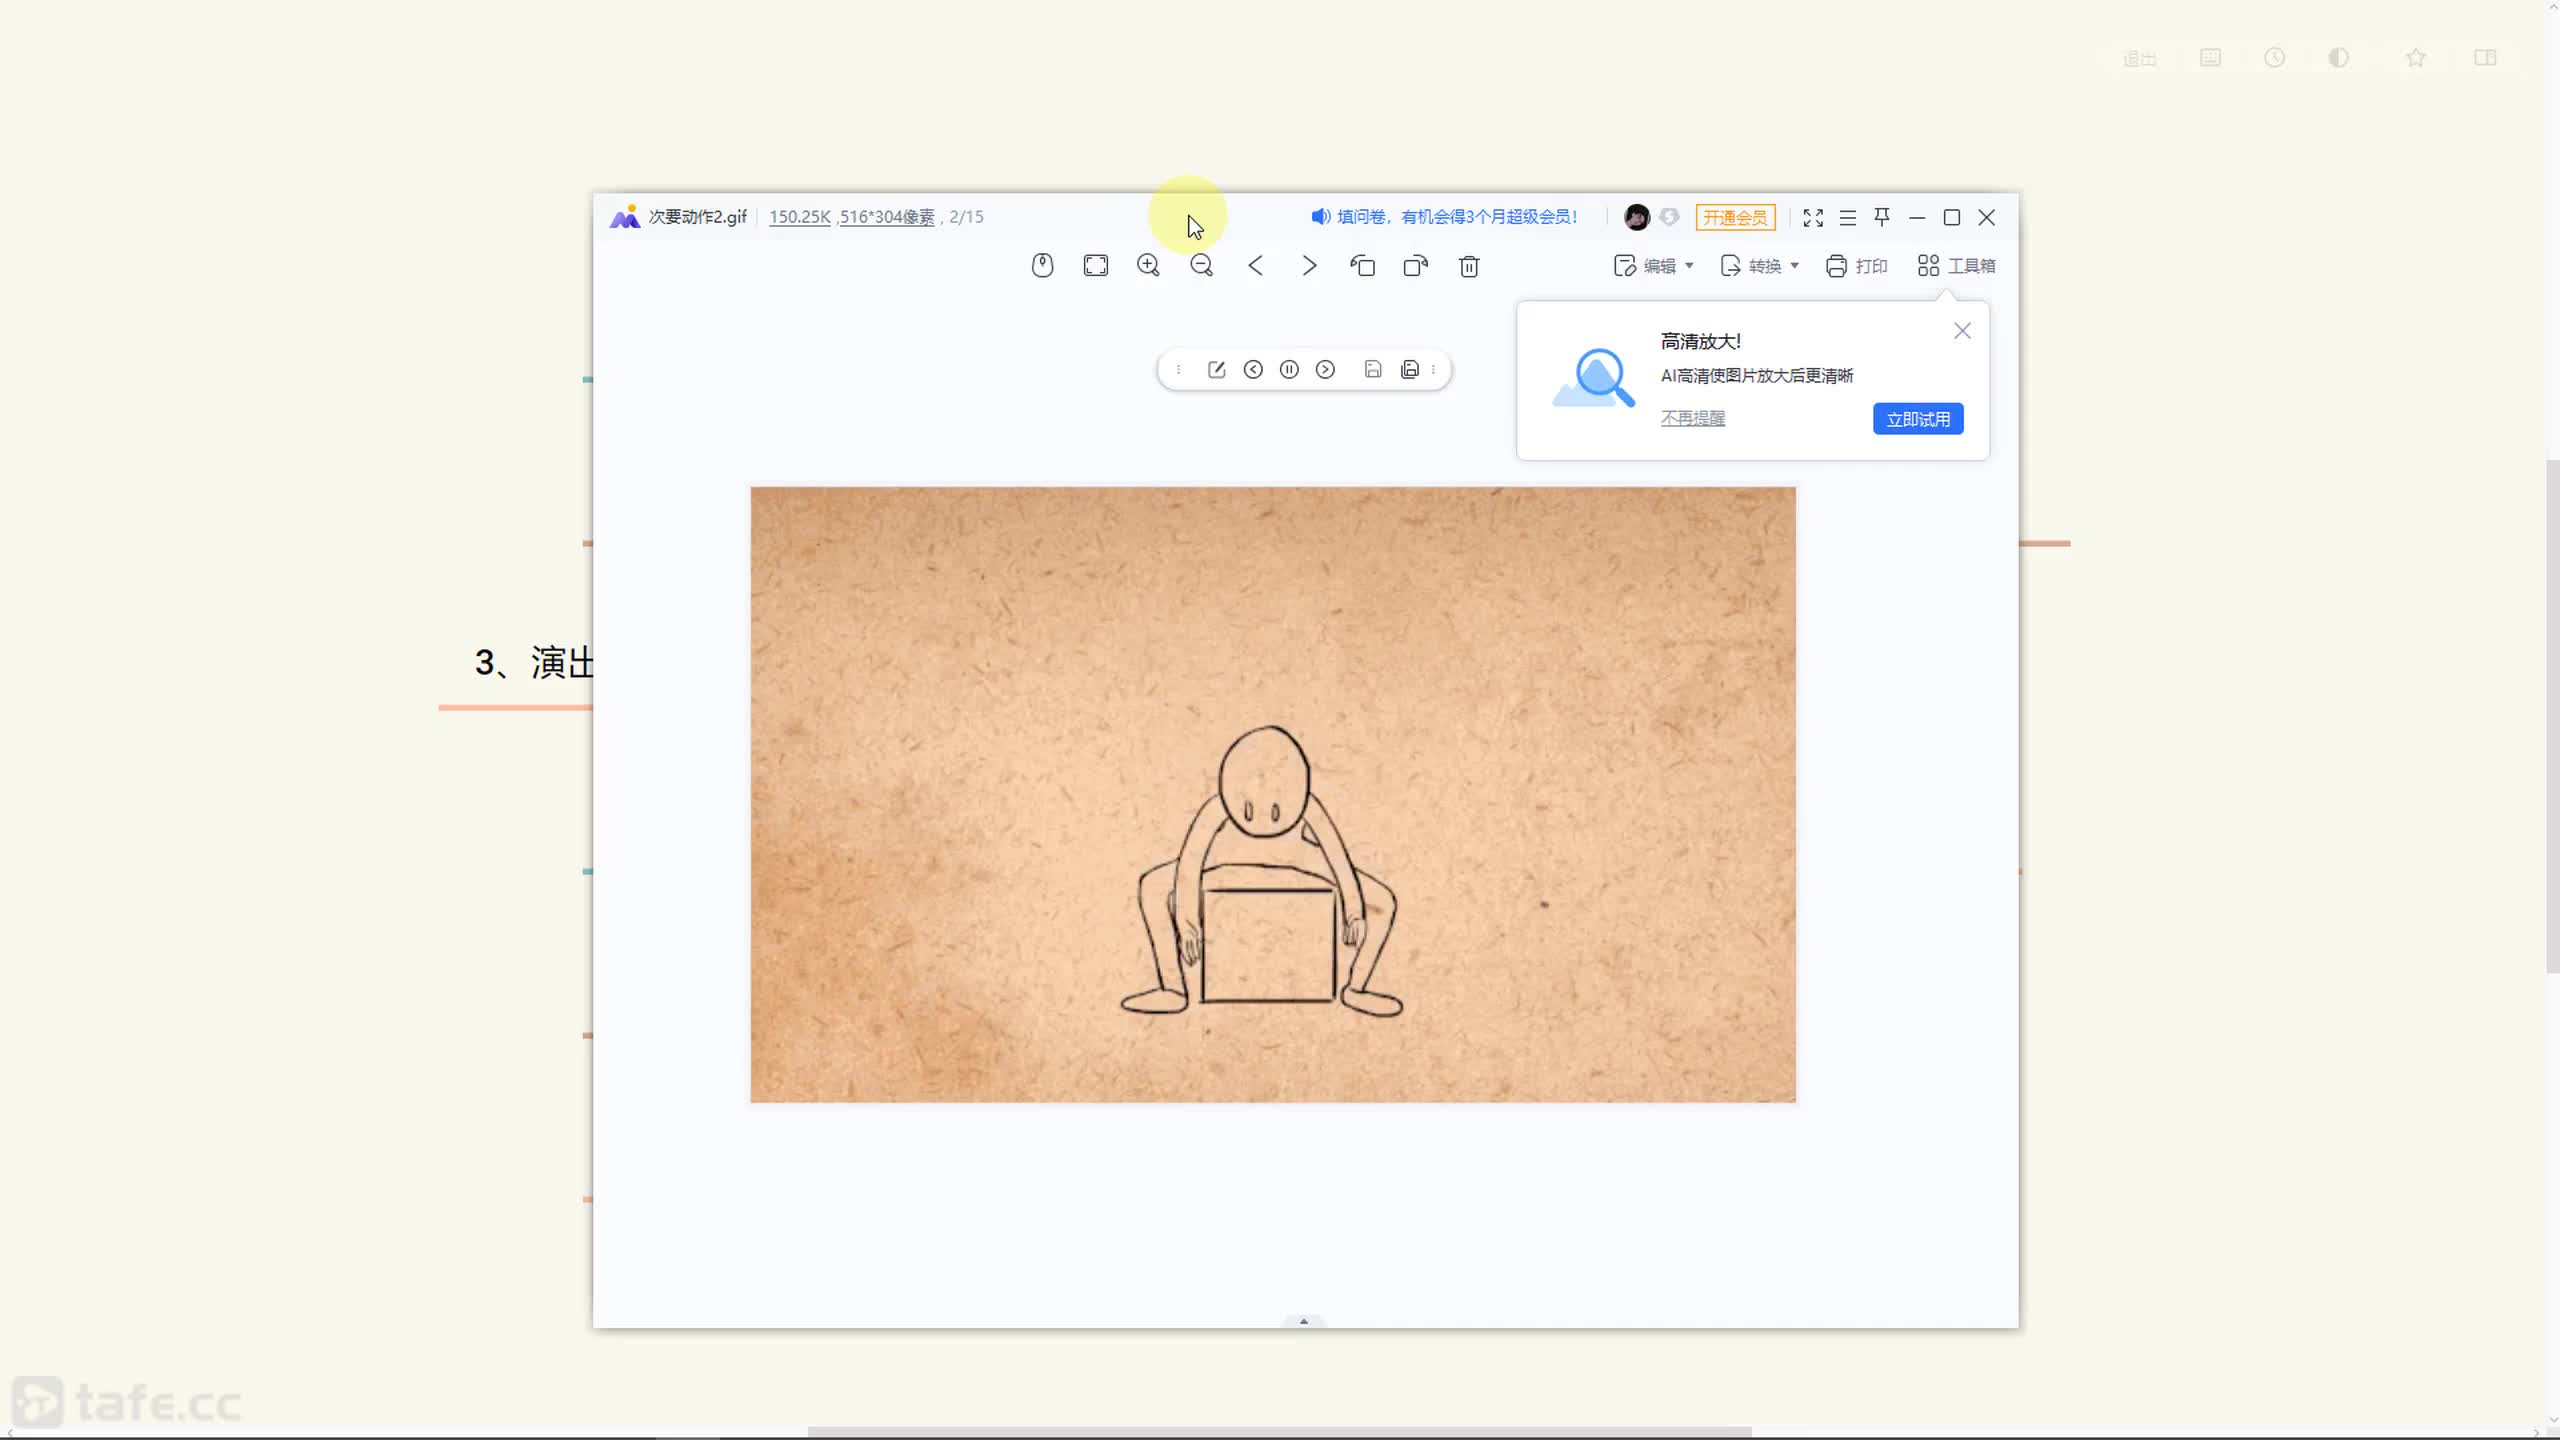The width and height of the screenshot is (2560, 1440).
Task: Step to next GIF frame
Action: coord(1325,370)
